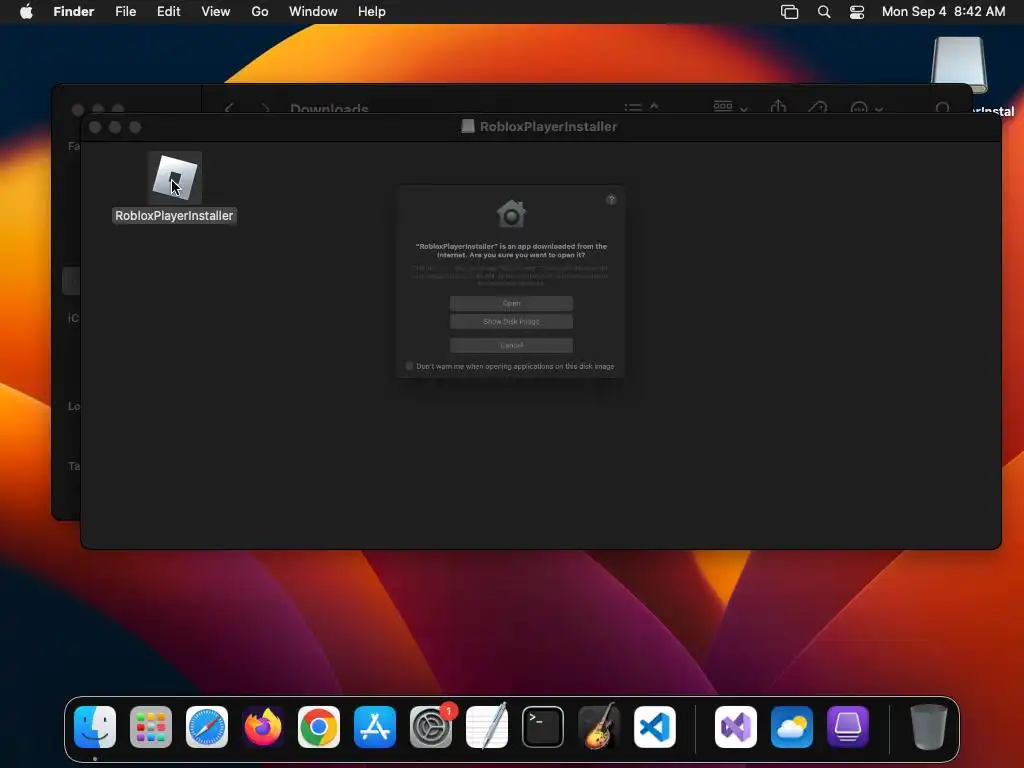Click the RobloxPlayerInstaller file name label
This screenshot has width=1024, height=768.
tap(174, 216)
